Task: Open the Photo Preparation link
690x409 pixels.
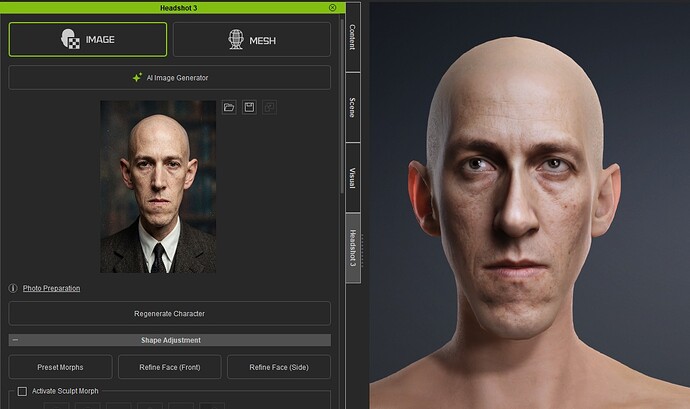Action: click(51, 288)
